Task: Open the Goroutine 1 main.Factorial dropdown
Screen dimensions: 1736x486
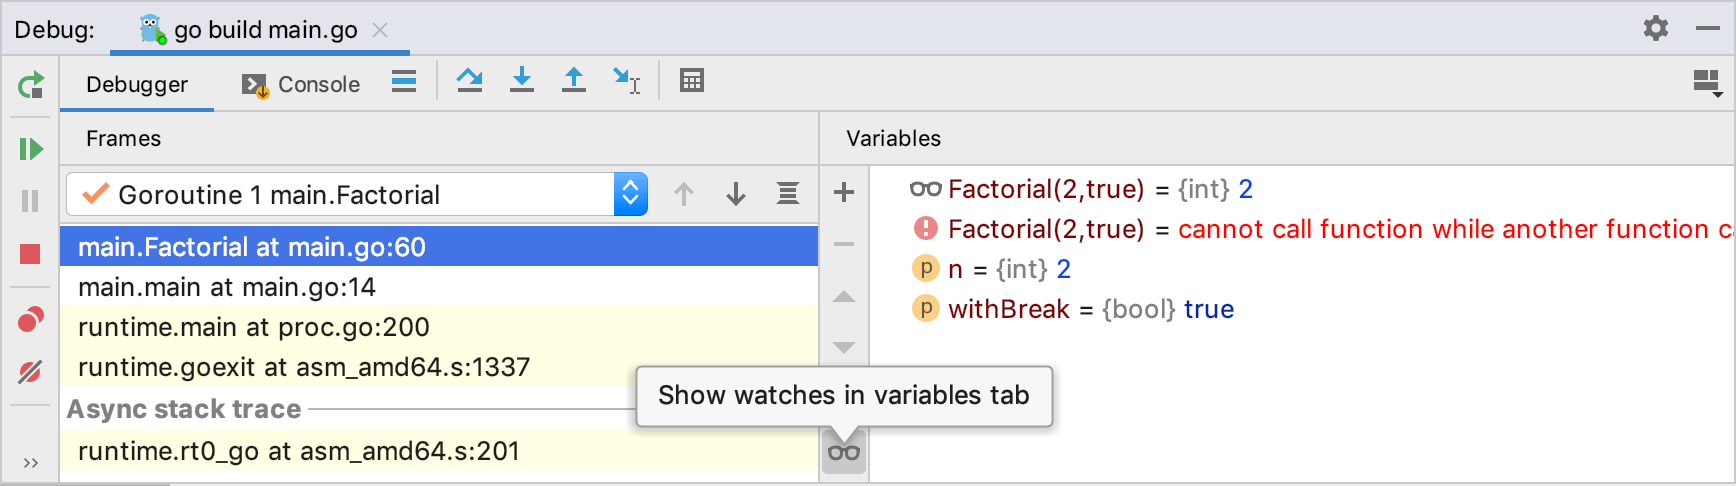Action: click(630, 194)
